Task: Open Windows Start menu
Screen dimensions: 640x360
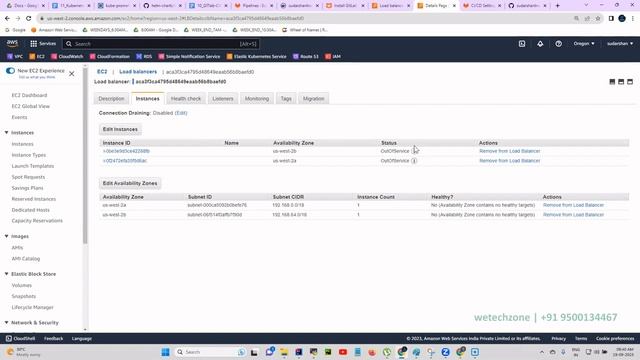Action: click(x=165, y=352)
